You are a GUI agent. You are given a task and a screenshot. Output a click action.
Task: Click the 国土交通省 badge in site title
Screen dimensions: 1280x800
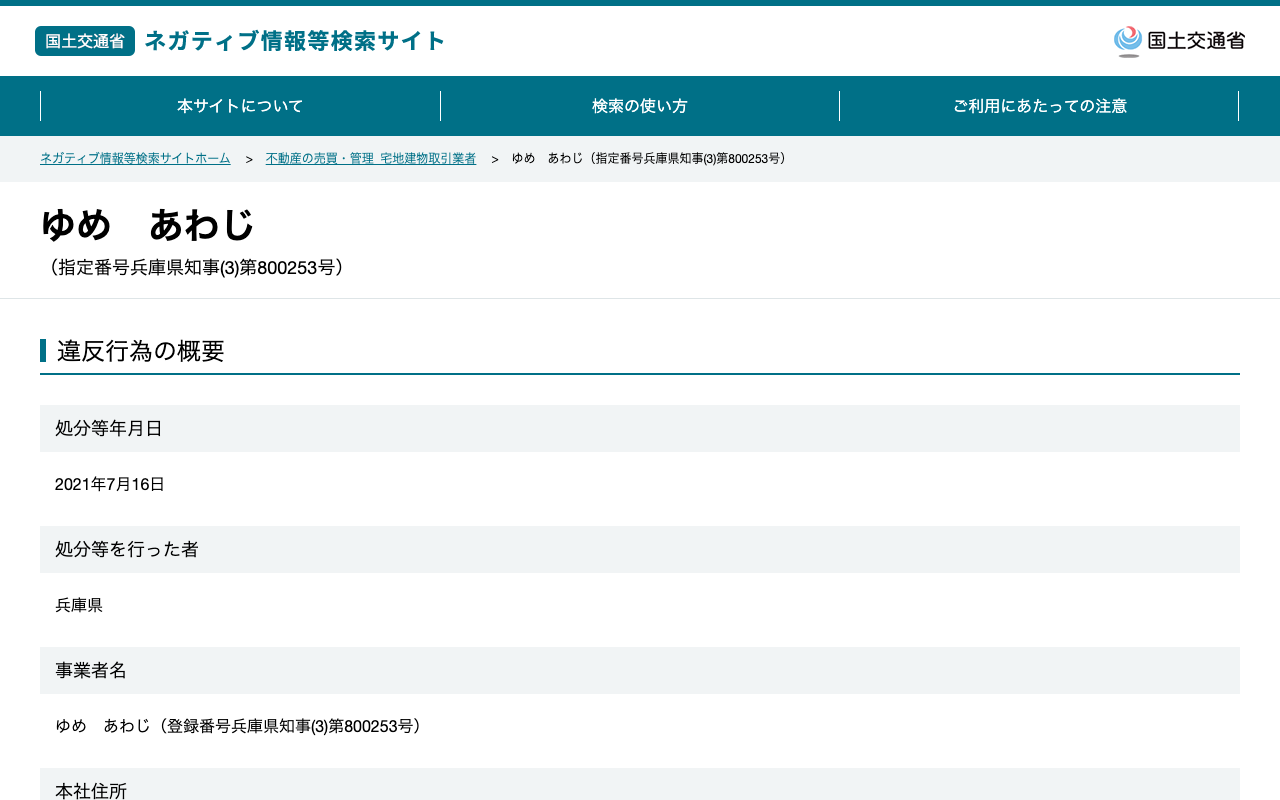[x=85, y=41]
